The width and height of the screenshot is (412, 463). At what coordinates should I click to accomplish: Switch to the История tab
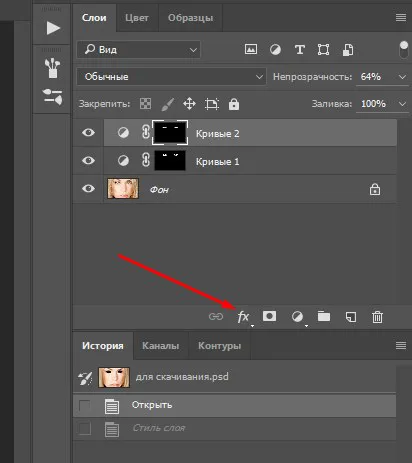point(103,346)
